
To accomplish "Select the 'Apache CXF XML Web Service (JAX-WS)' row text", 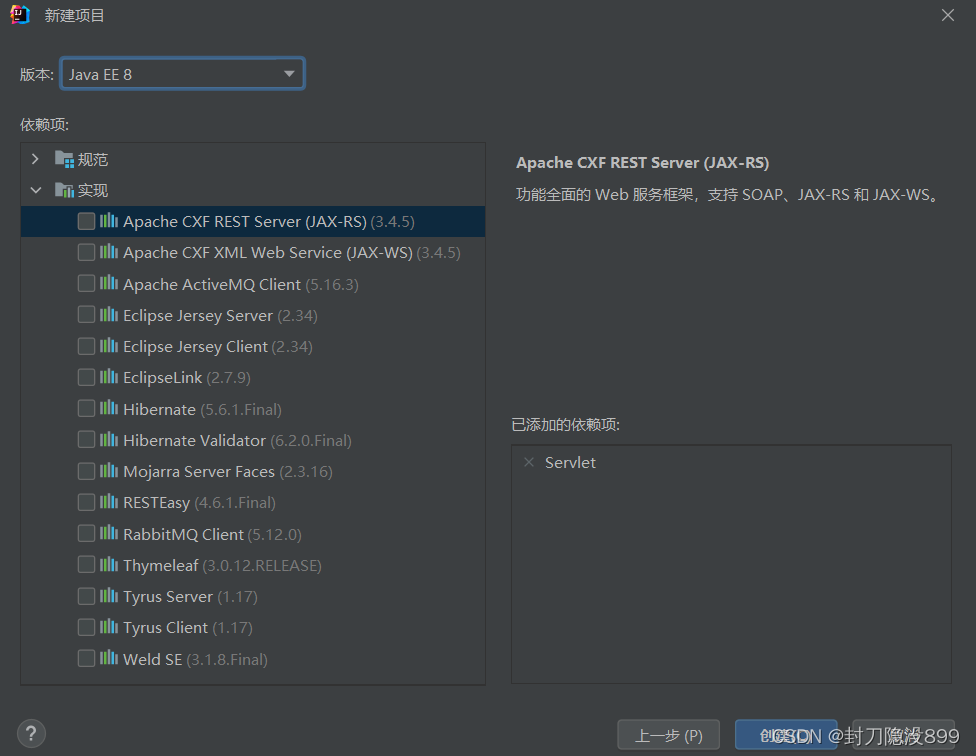I will [268, 253].
